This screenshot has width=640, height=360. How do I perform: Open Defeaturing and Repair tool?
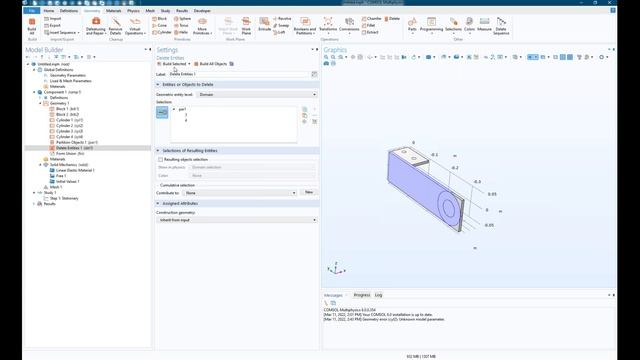[x=96, y=26]
